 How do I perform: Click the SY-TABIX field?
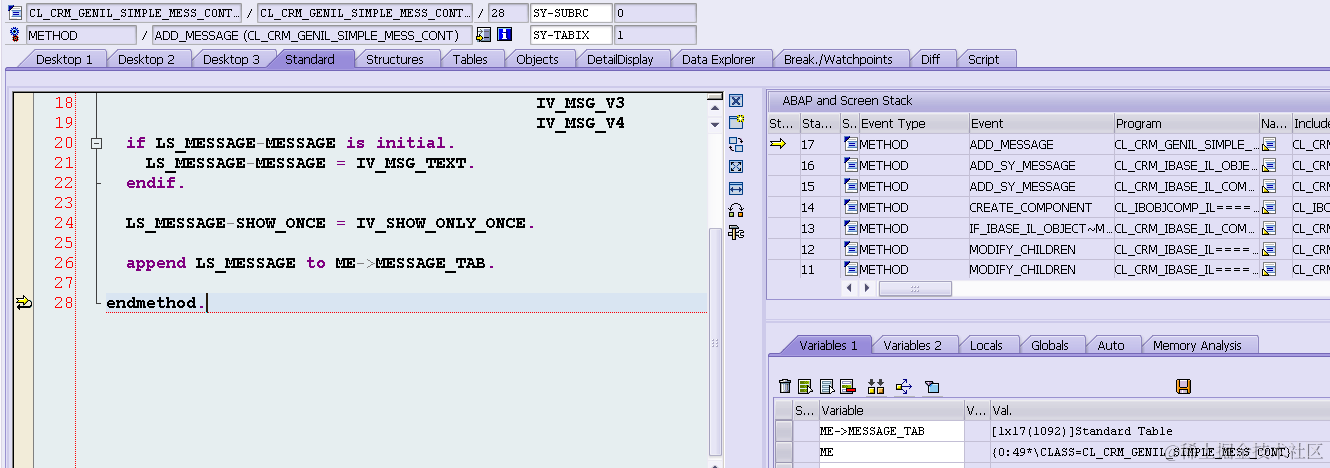570,35
